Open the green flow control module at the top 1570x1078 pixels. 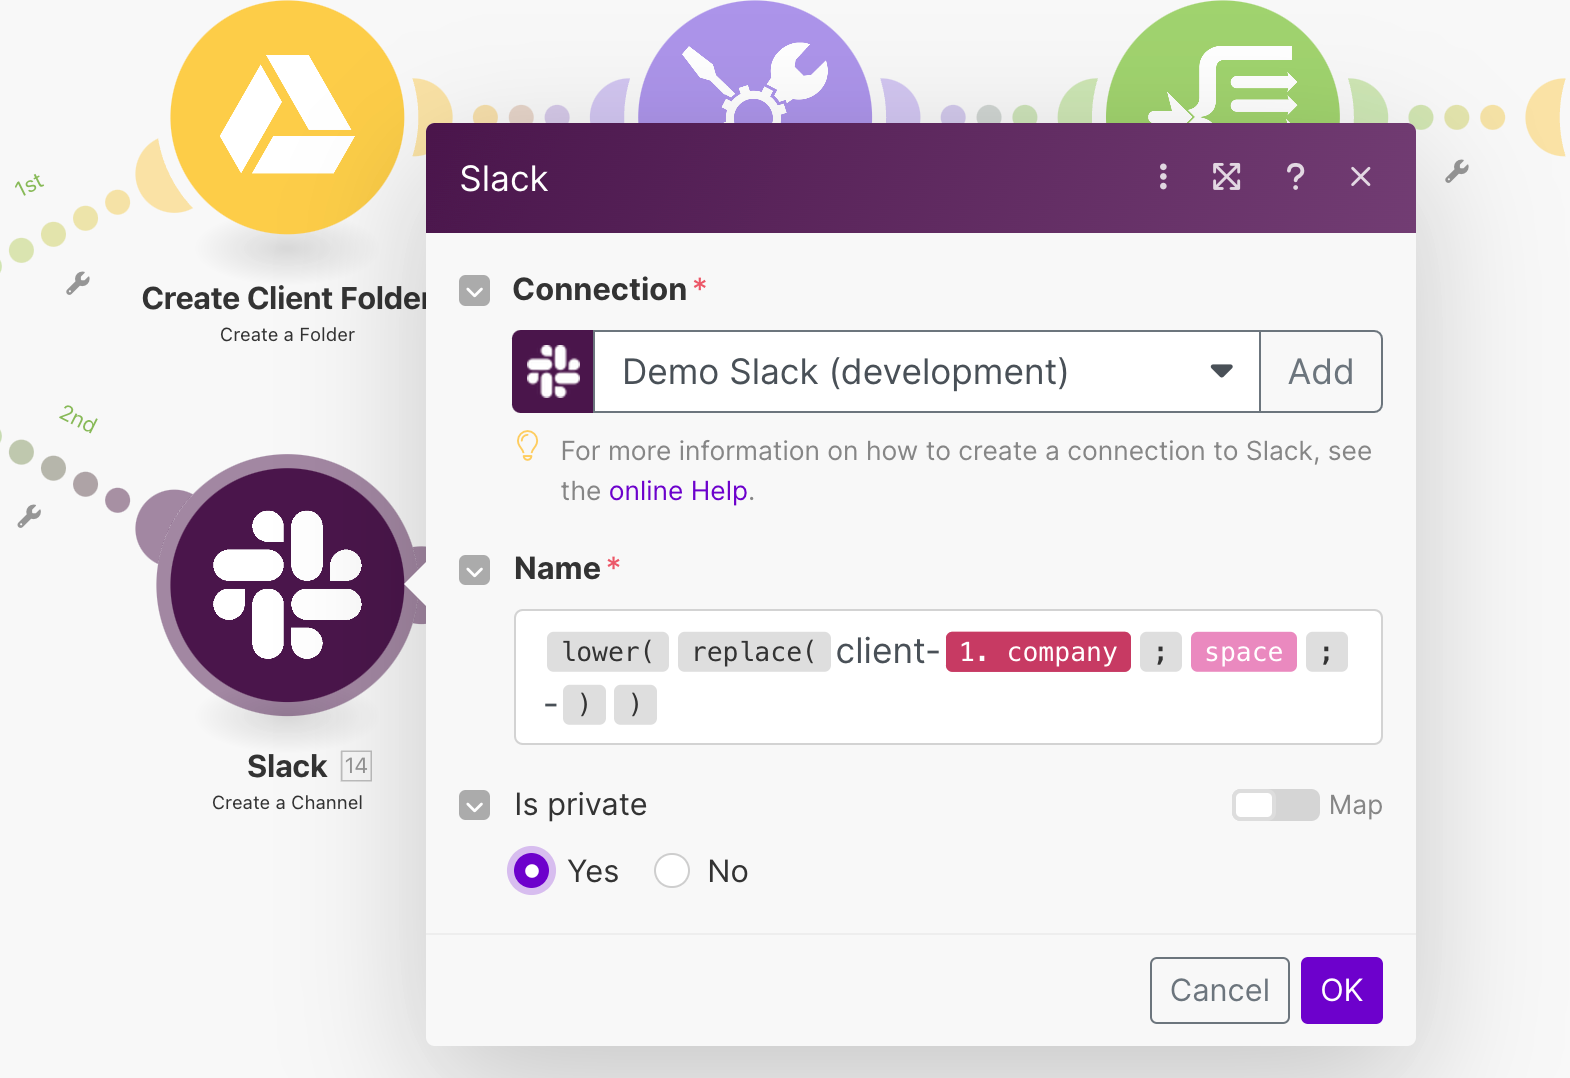point(1222,62)
